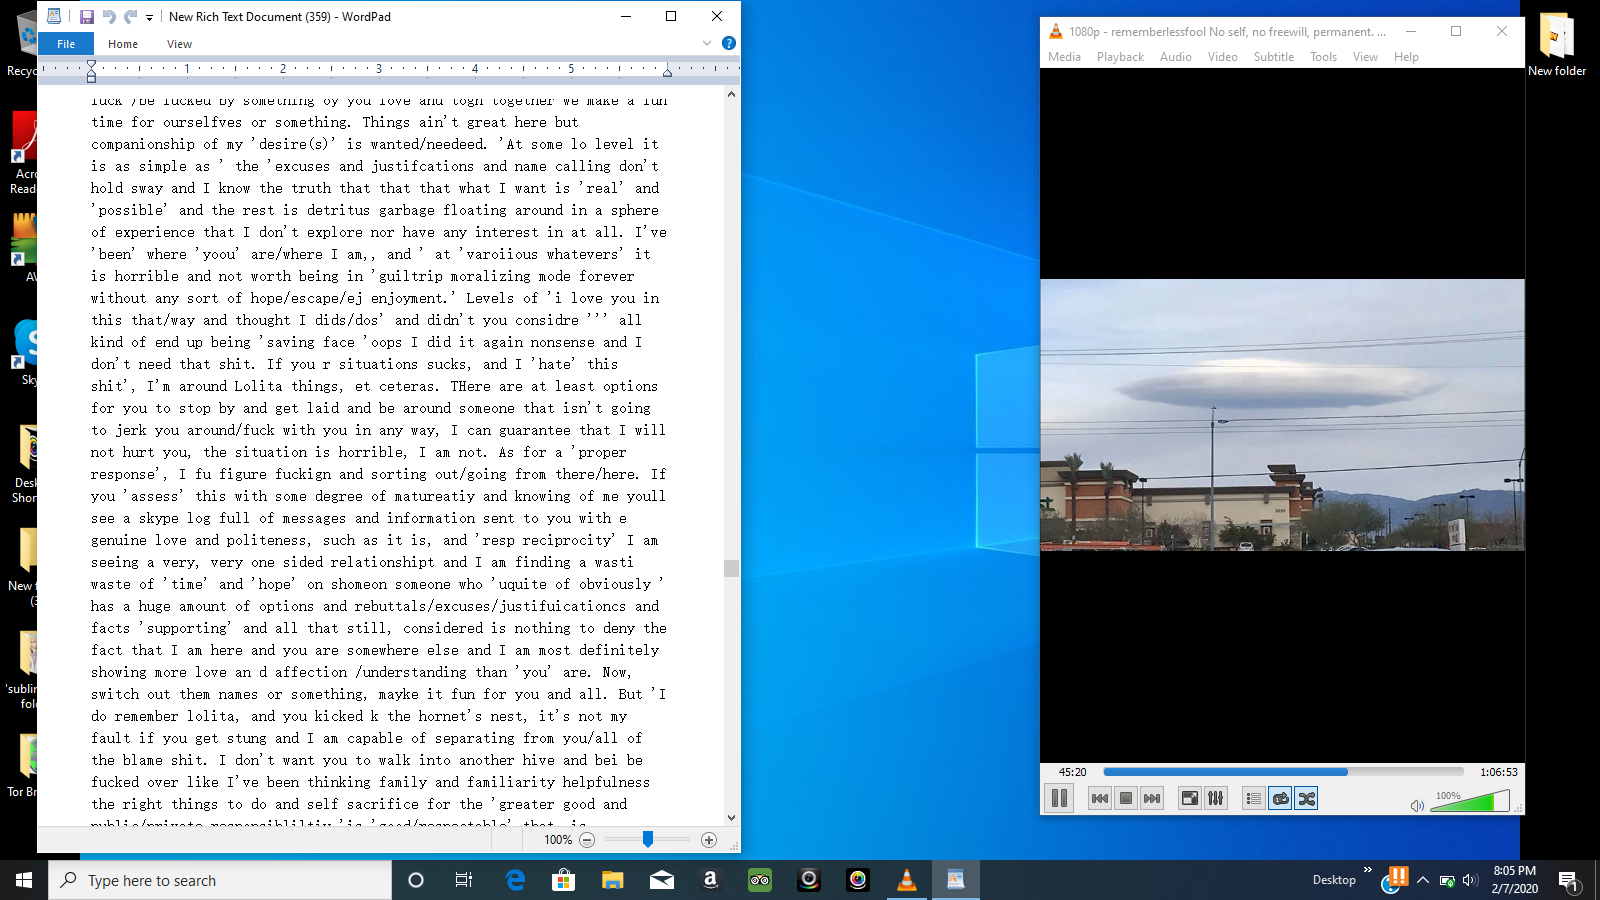Stop the VLC playback
Screen dimensions: 1600x900
pyautogui.click(x=1126, y=798)
